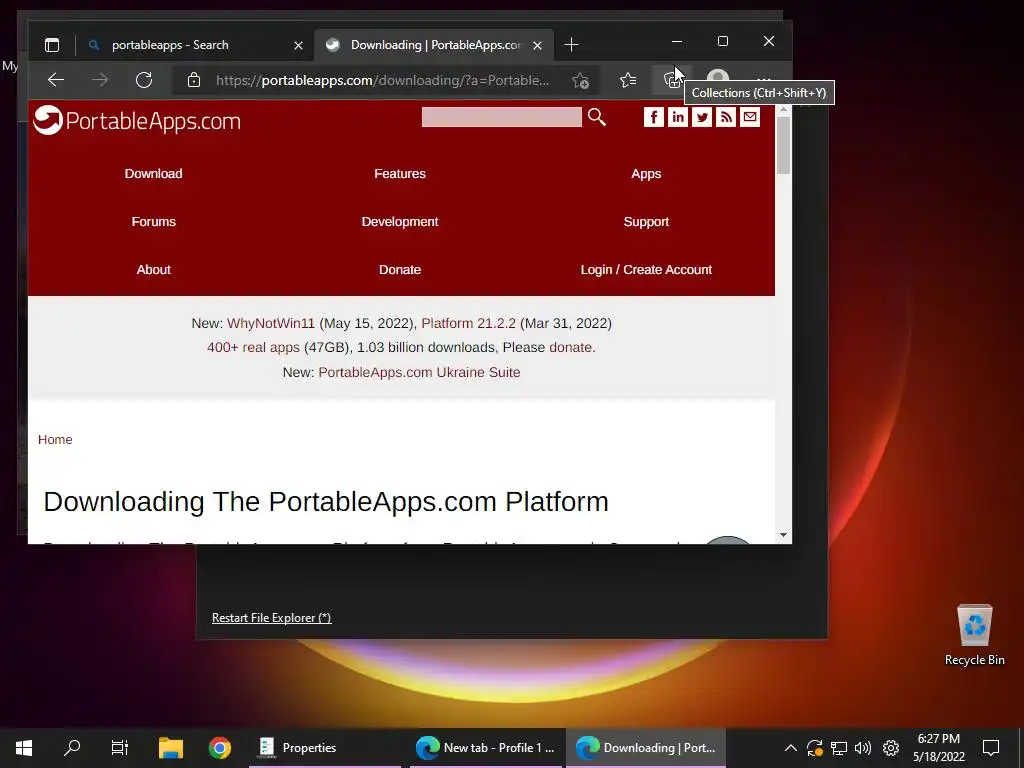Open the taskbar clock showing 6:27 PM
The width and height of the screenshot is (1024, 768).
[x=938, y=748]
